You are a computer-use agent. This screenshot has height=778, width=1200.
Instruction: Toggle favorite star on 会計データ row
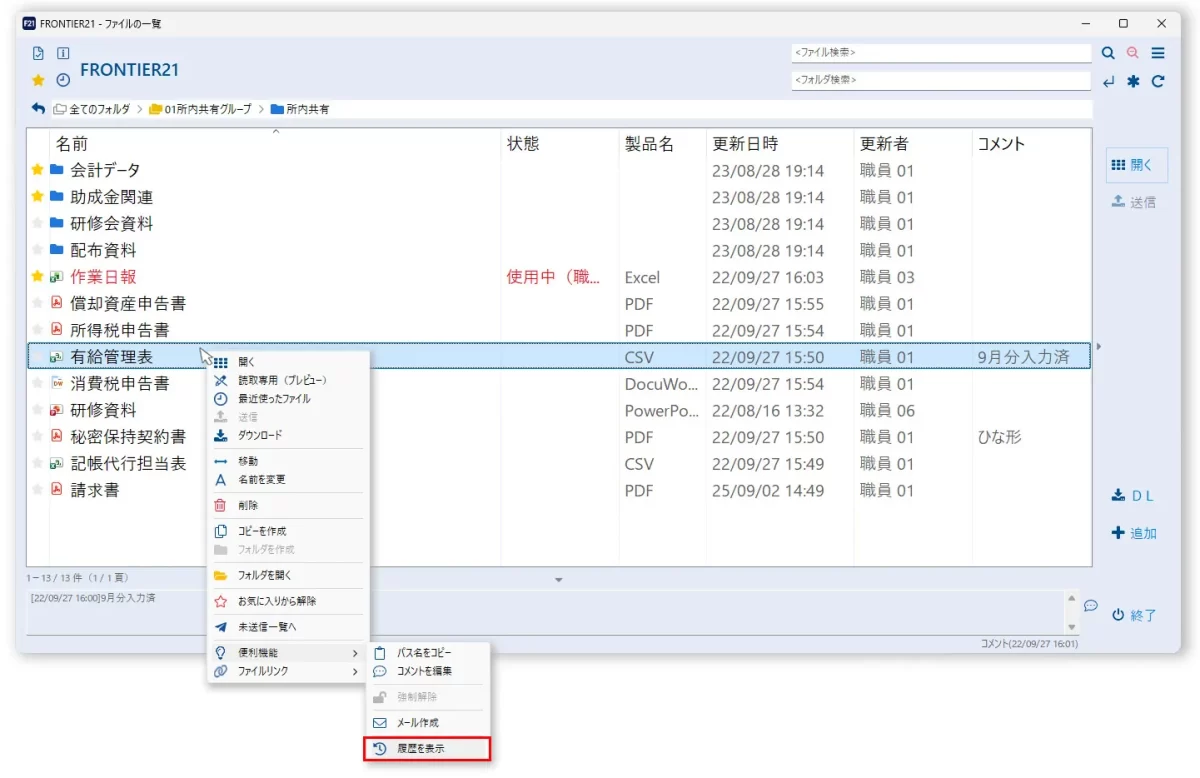tap(38, 170)
